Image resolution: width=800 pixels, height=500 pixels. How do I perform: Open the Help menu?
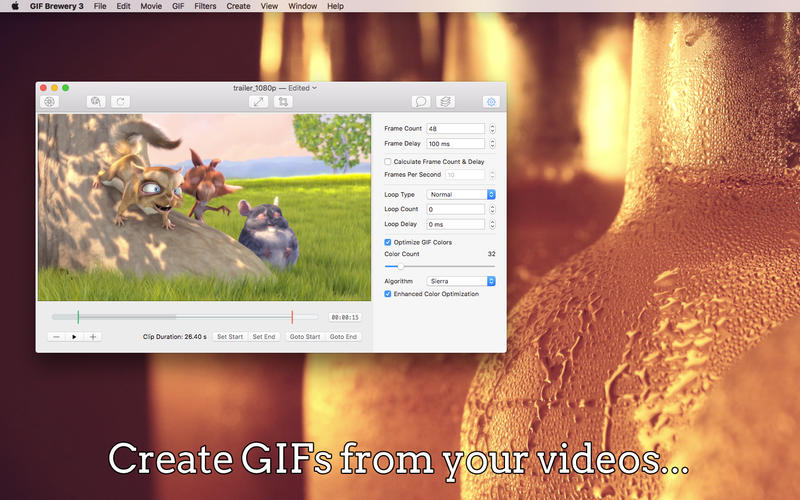(x=335, y=6)
